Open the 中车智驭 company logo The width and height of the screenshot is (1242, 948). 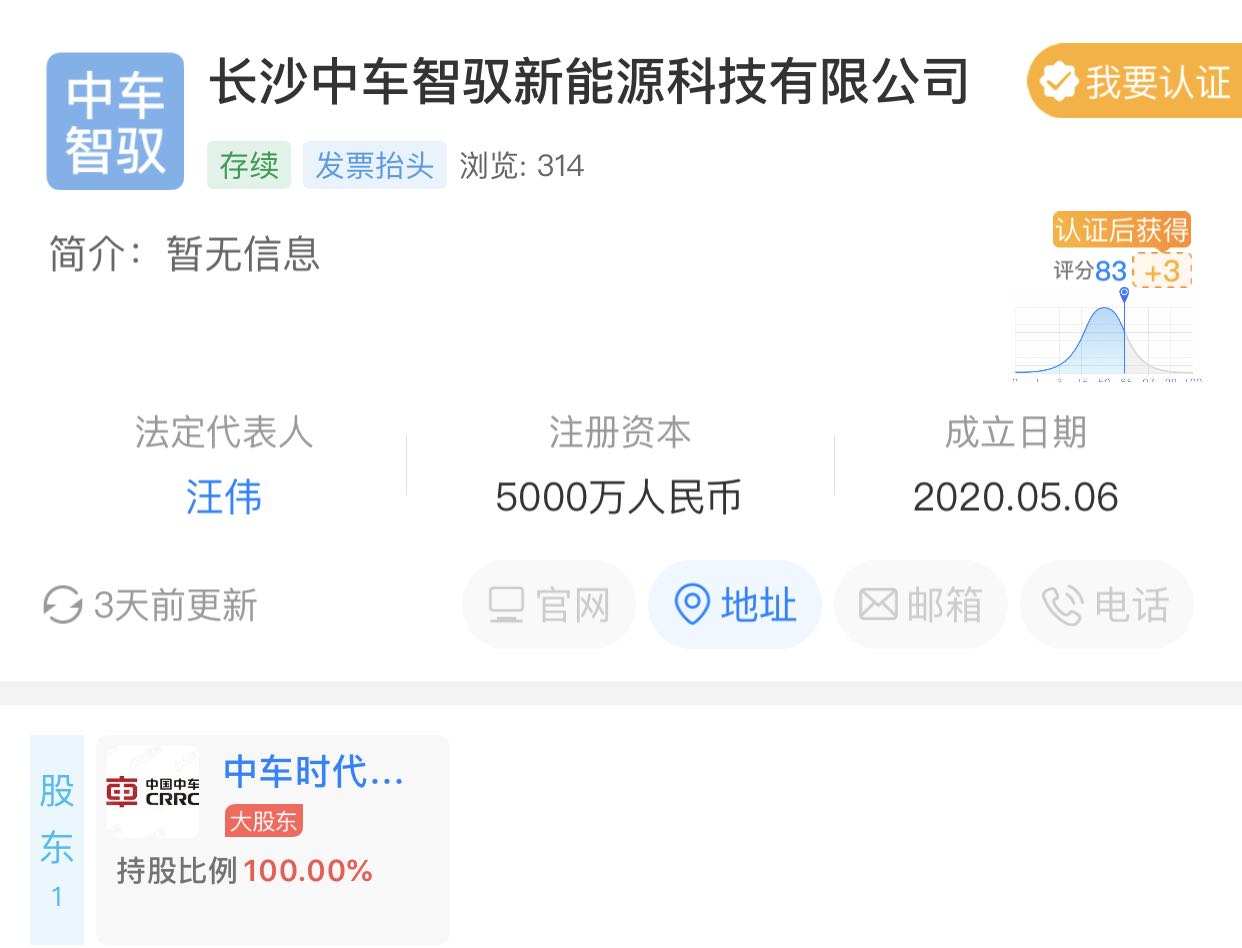[x=115, y=121]
